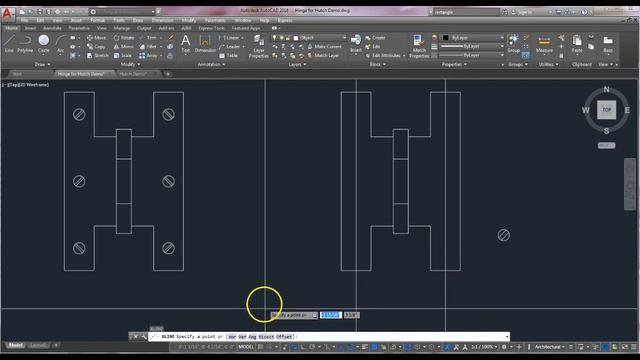
Task: Click the Linear dimension tool
Action: point(229,38)
